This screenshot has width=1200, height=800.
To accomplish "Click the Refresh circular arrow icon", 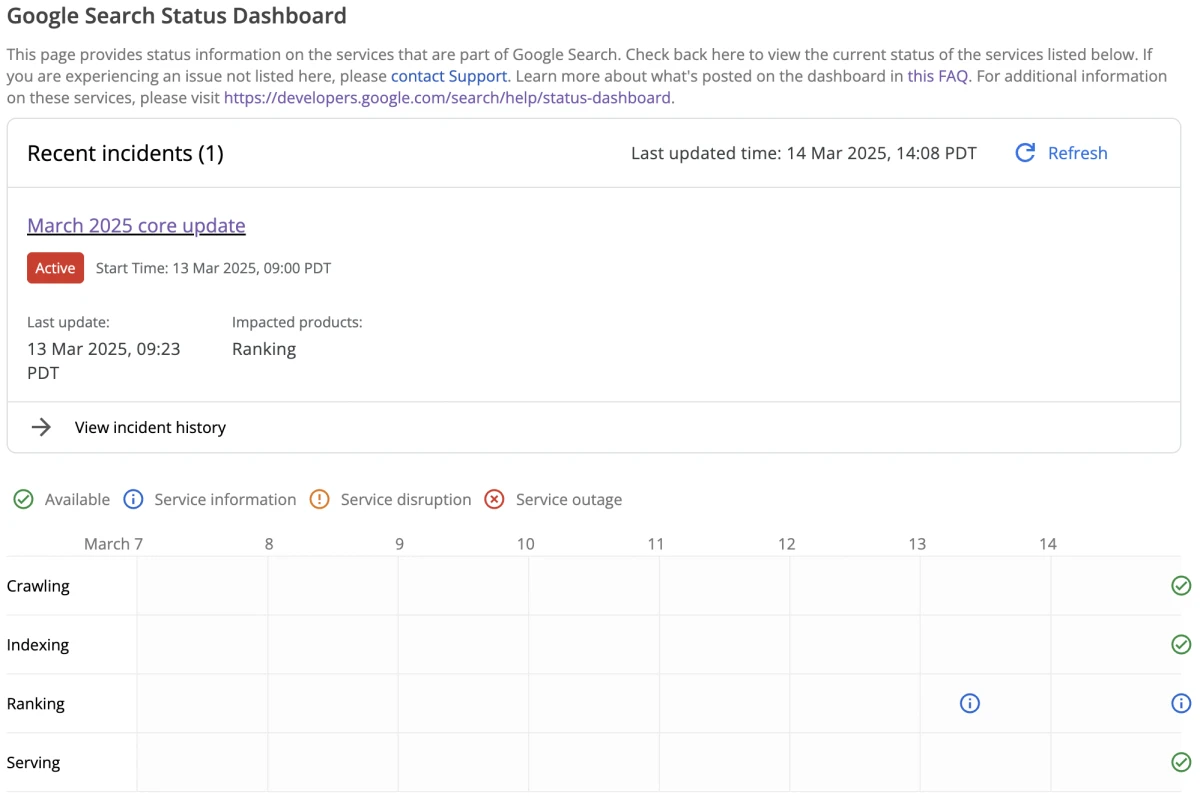I will click(1025, 153).
